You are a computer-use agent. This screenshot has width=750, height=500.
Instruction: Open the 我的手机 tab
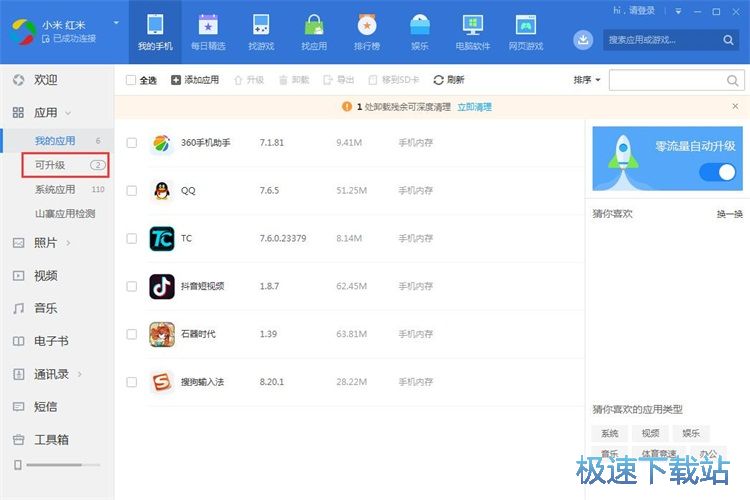pyautogui.click(x=155, y=32)
